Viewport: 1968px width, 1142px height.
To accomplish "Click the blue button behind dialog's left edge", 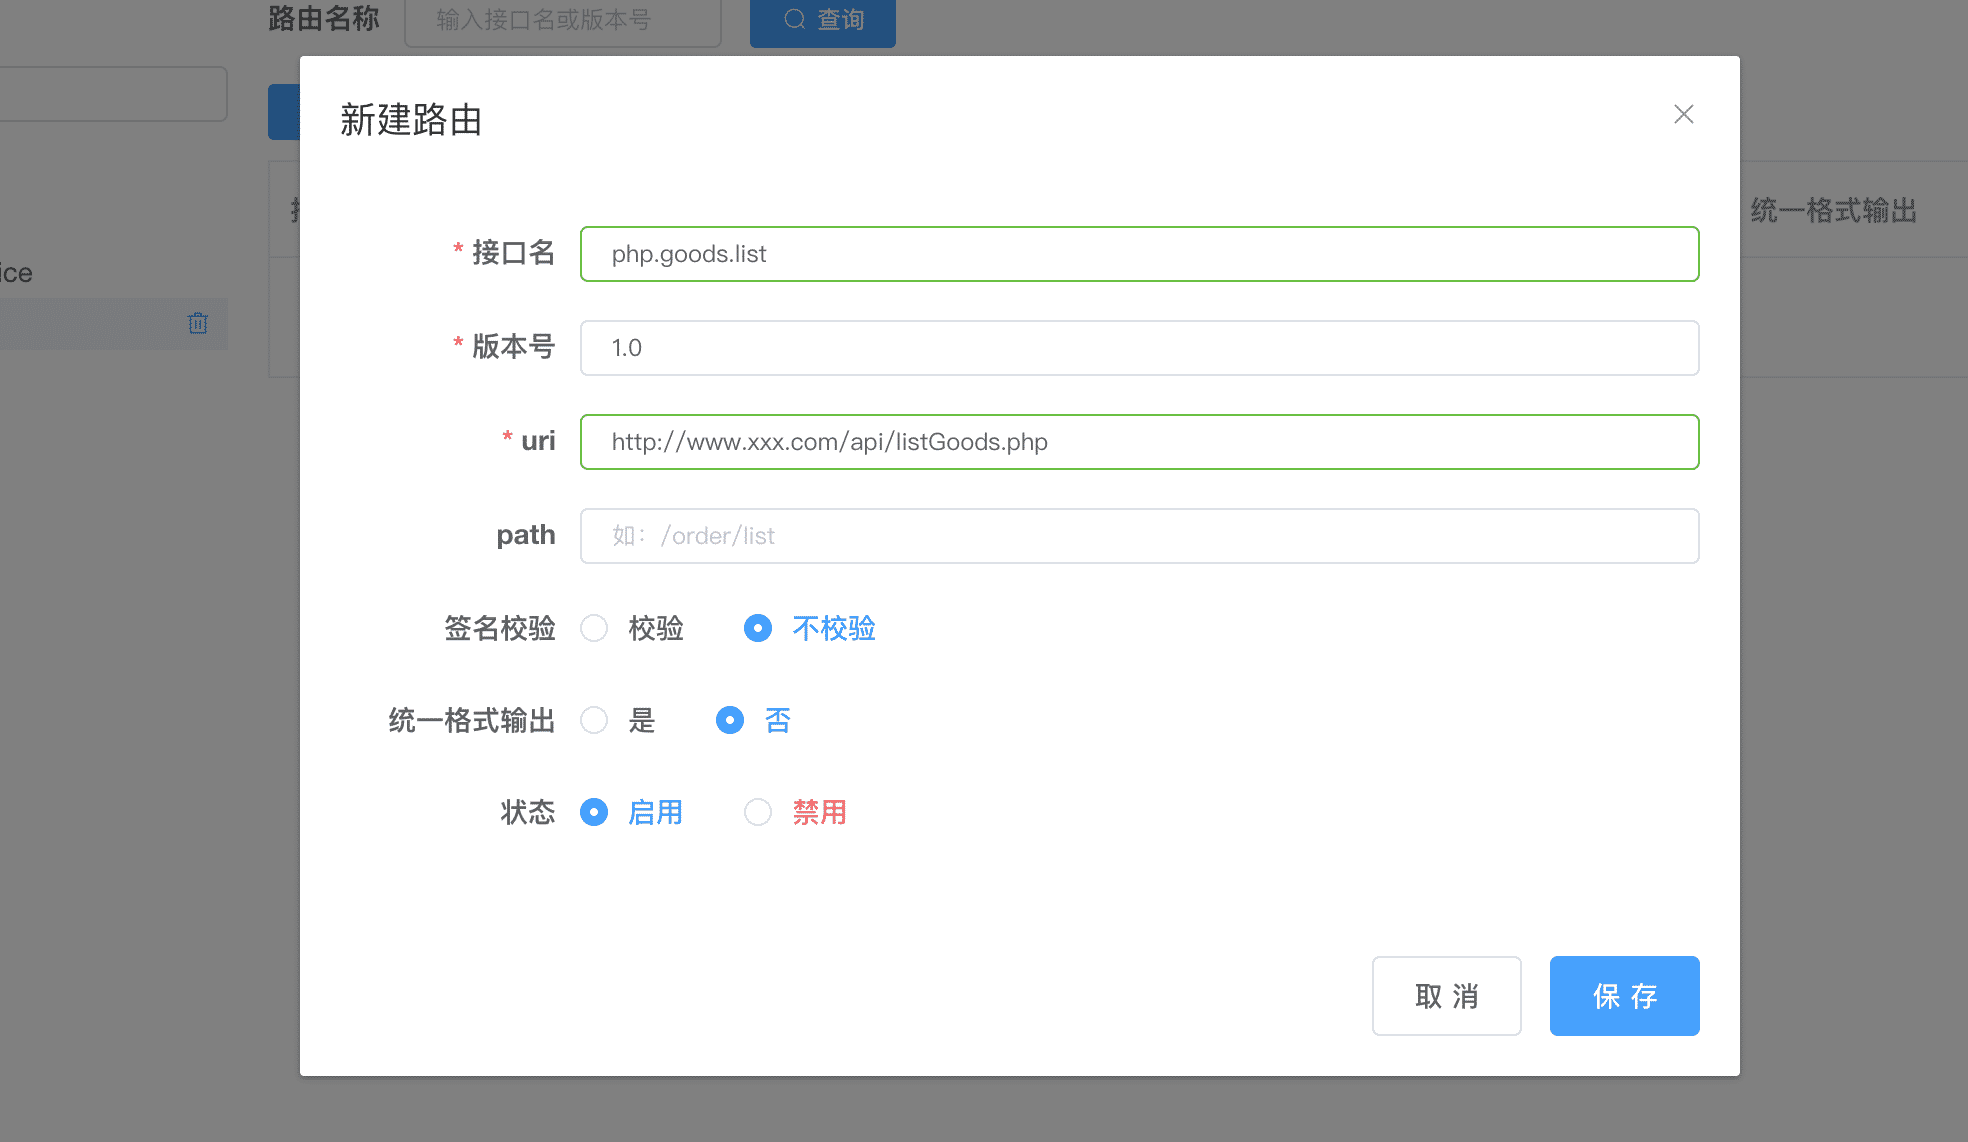I will tap(284, 112).
